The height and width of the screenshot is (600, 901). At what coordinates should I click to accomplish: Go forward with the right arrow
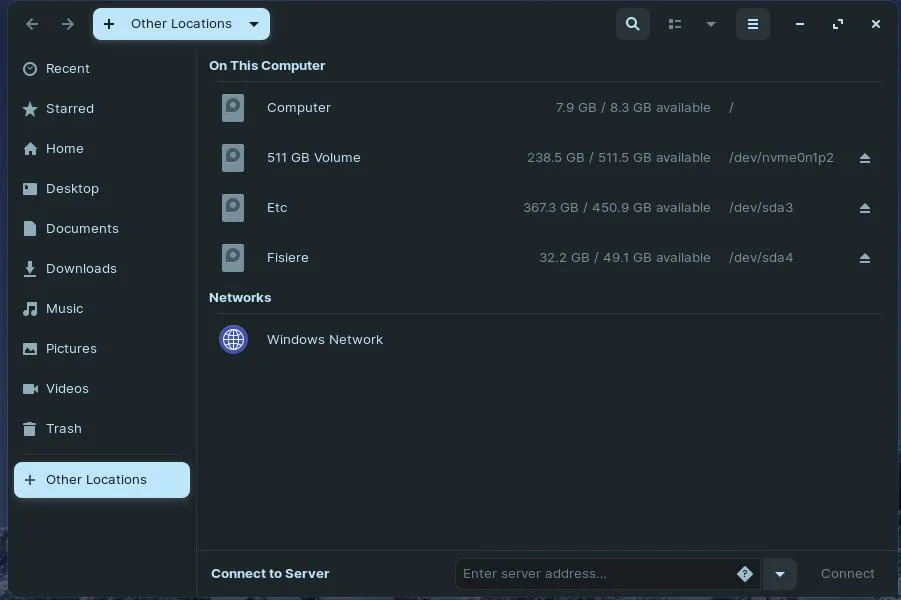coord(68,24)
